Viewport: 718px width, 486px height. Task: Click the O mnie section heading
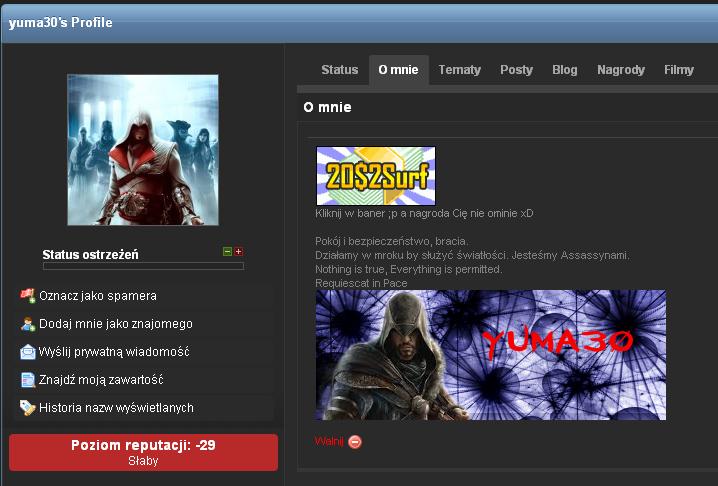pyautogui.click(x=327, y=107)
